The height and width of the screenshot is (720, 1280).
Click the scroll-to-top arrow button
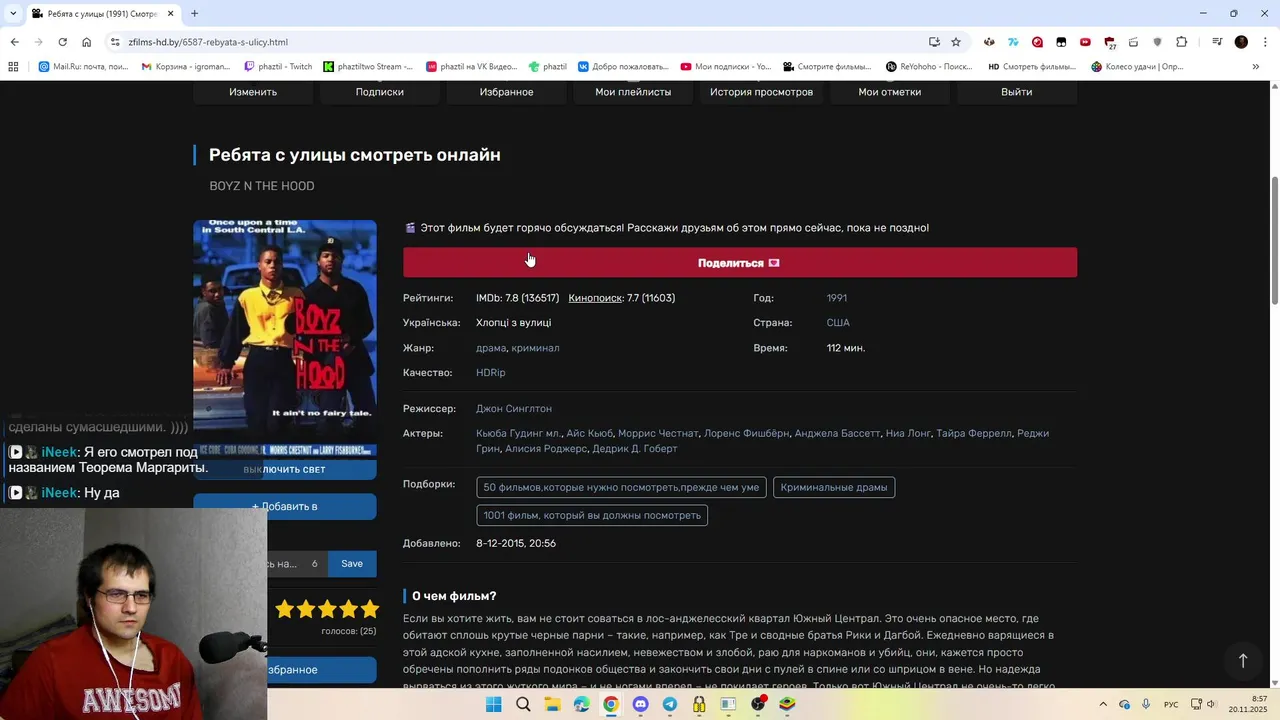click(1243, 661)
